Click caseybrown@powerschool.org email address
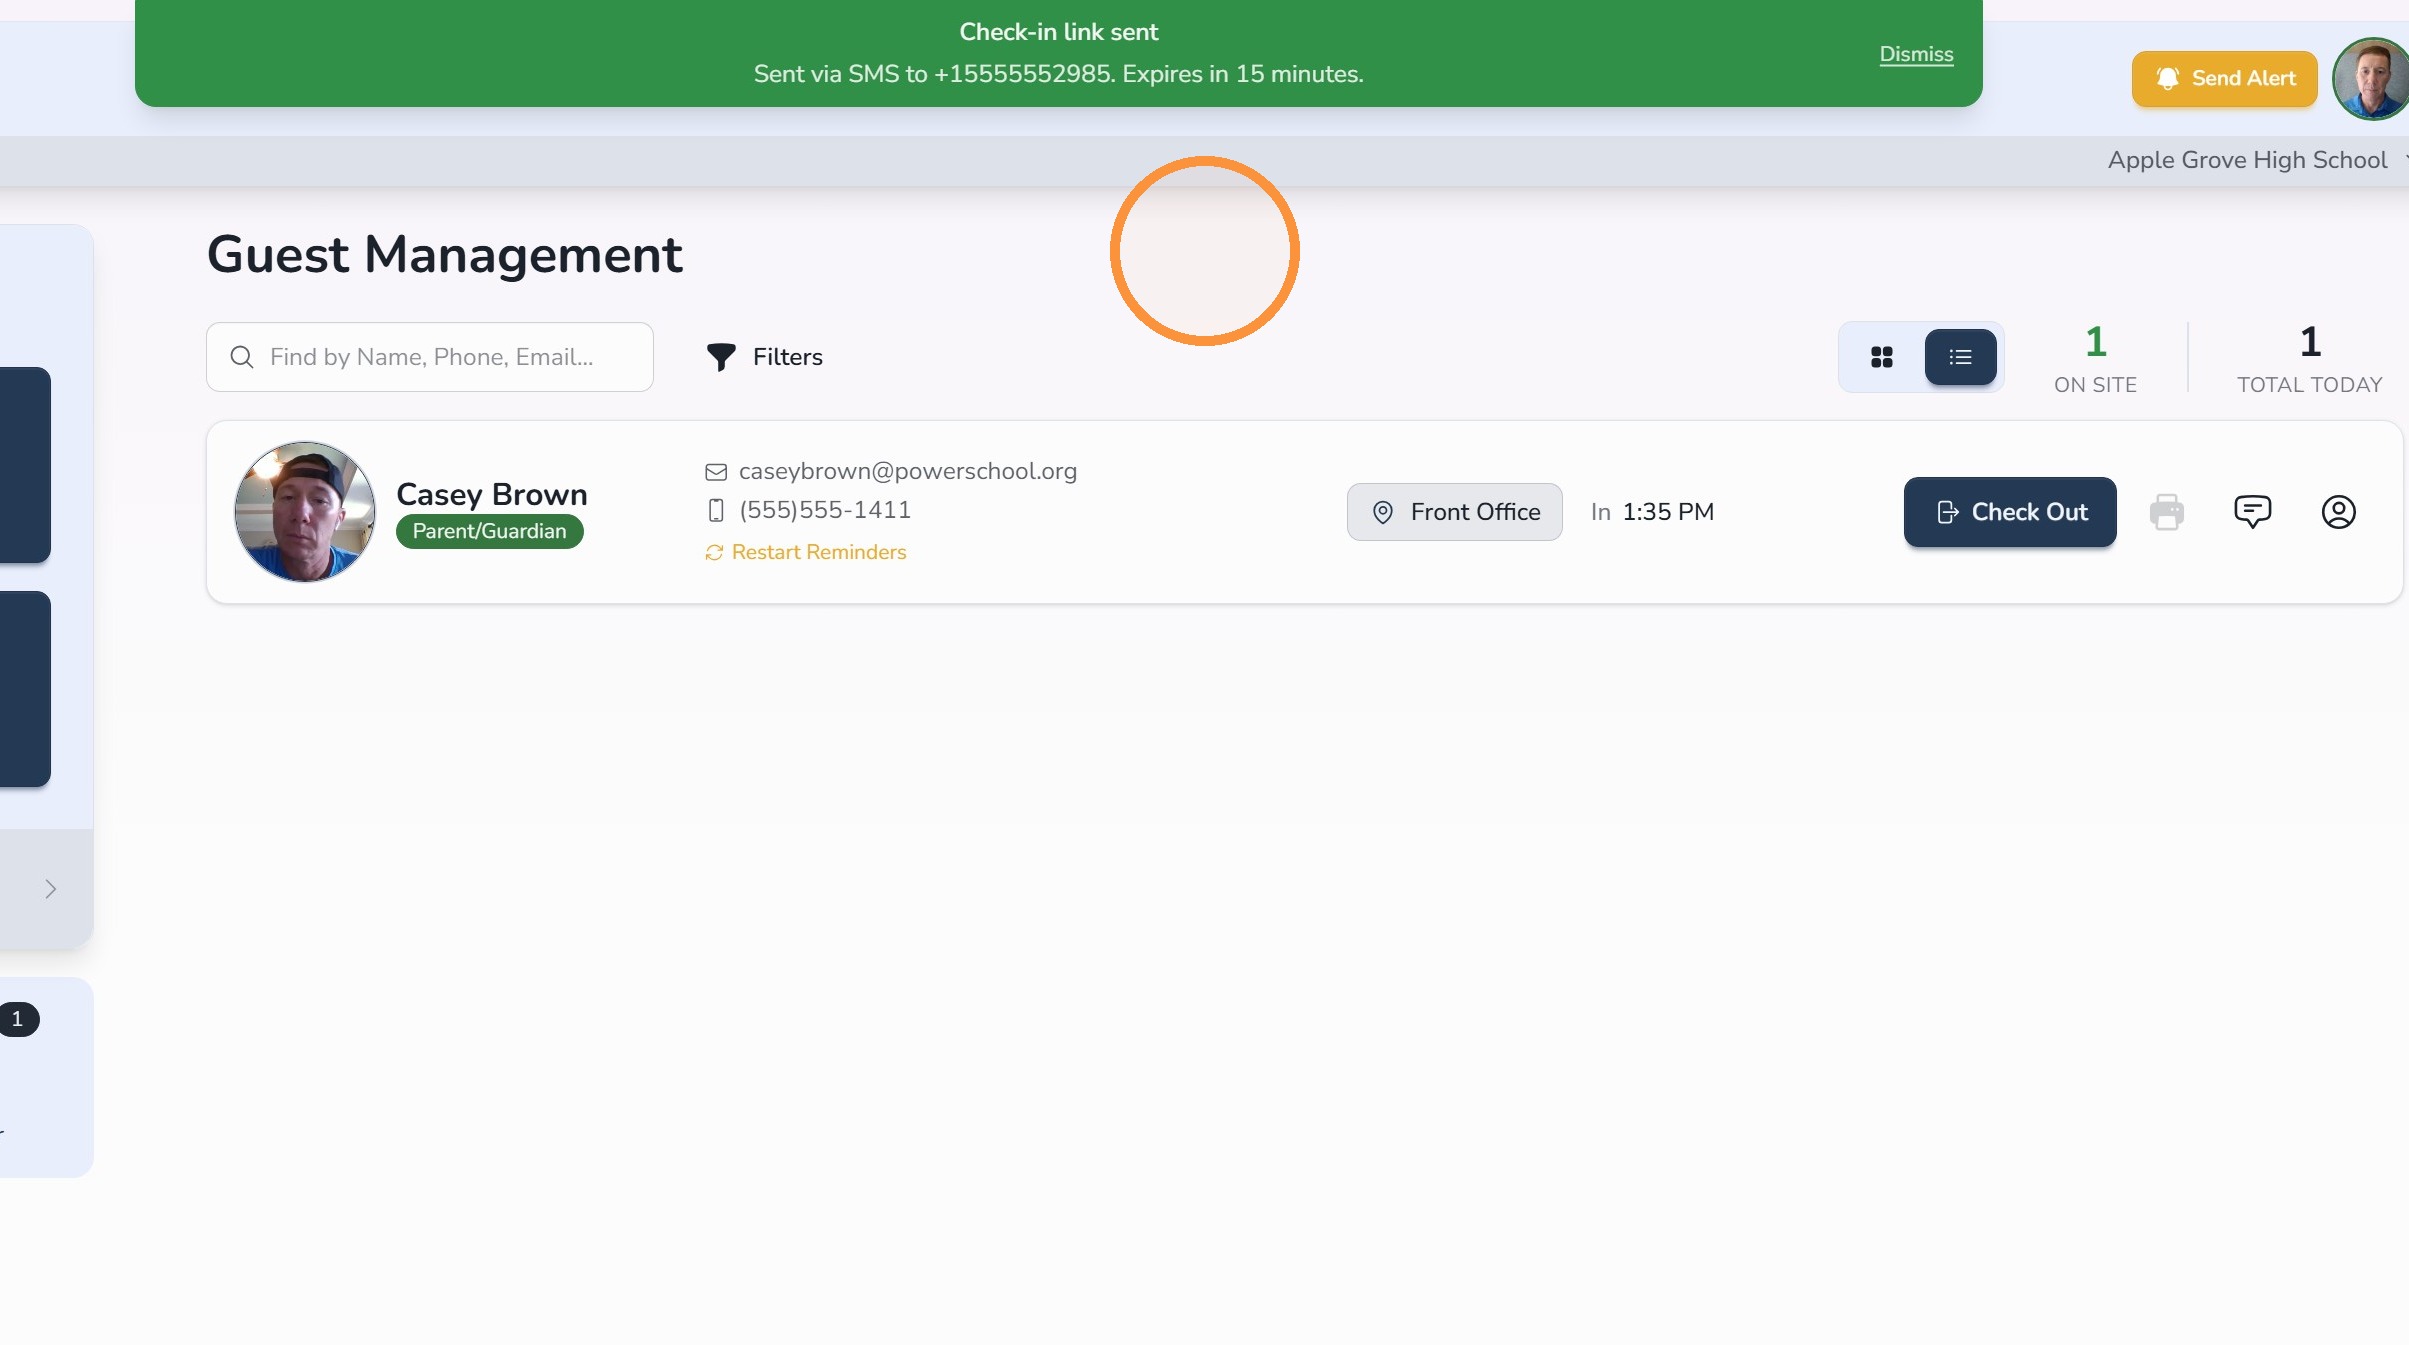 [908, 471]
